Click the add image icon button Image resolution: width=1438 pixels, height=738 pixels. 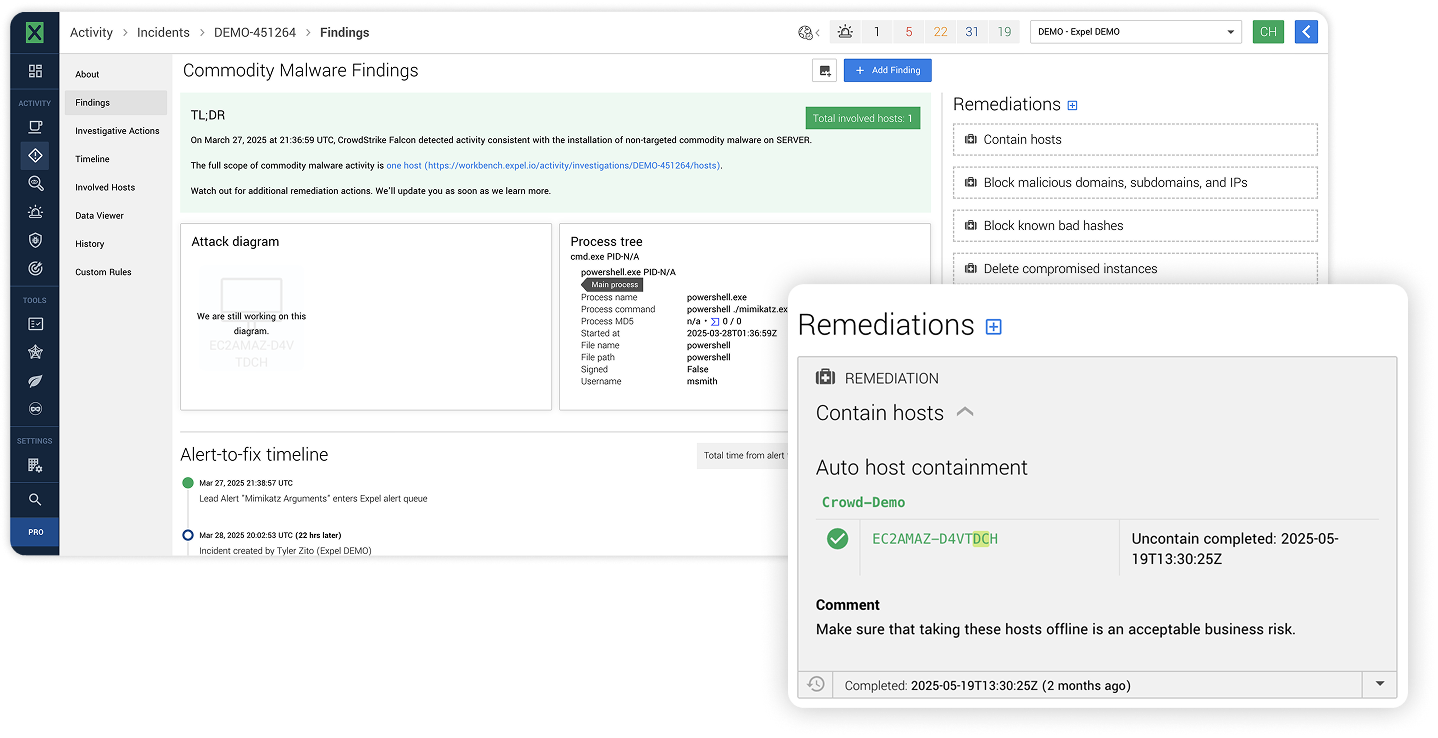pyautogui.click(x=824, y=70)
